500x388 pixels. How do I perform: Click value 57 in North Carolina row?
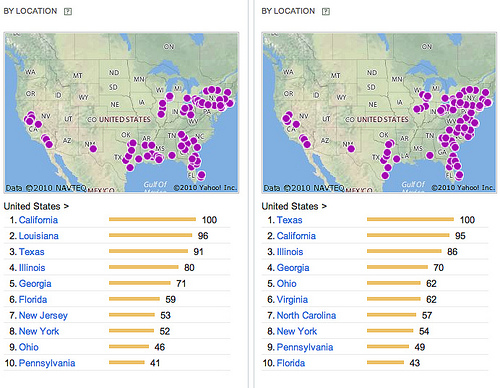[x=427, y=316]
